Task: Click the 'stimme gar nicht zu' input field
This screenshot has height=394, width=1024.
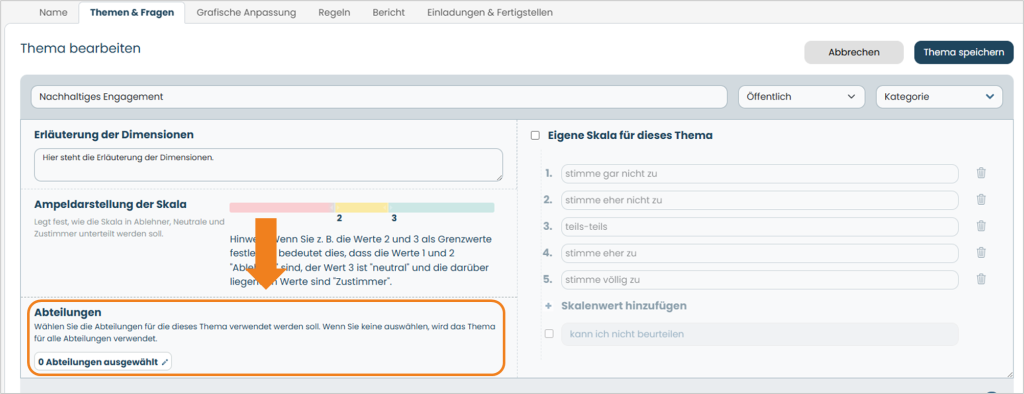Action: [760, 174]
